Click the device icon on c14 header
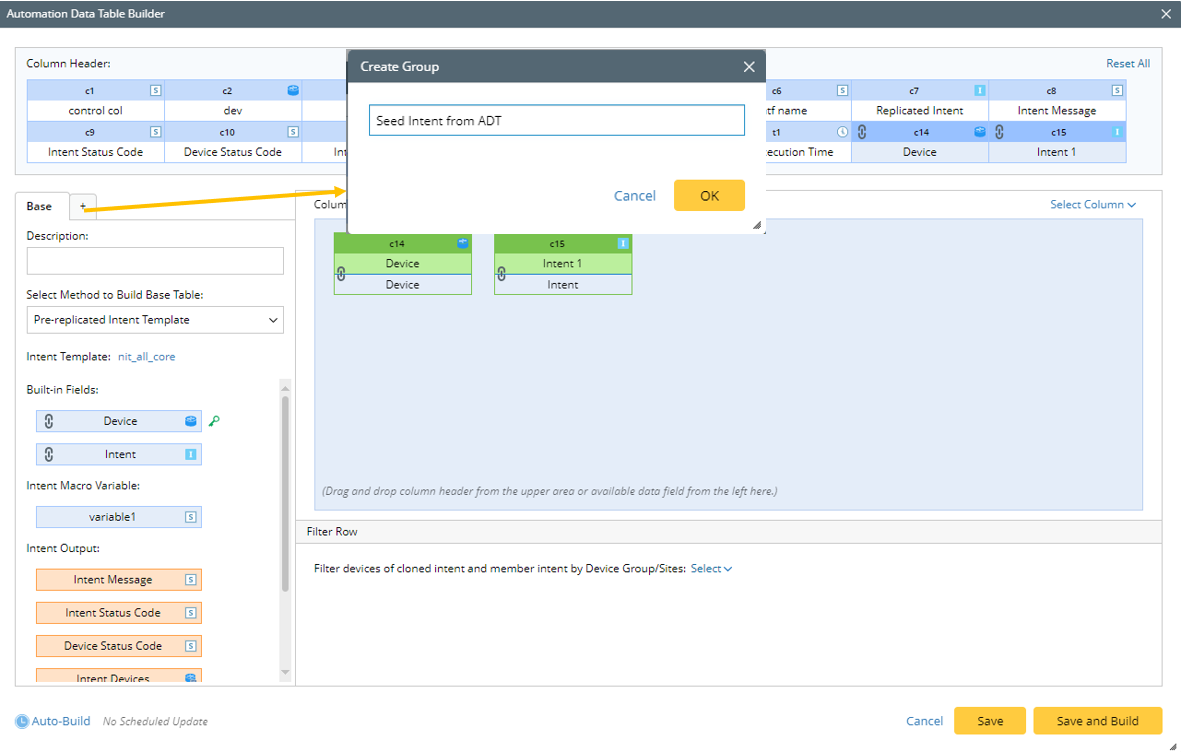The image size is (1181, 756). pyautogui.click(x=979, y=132)
